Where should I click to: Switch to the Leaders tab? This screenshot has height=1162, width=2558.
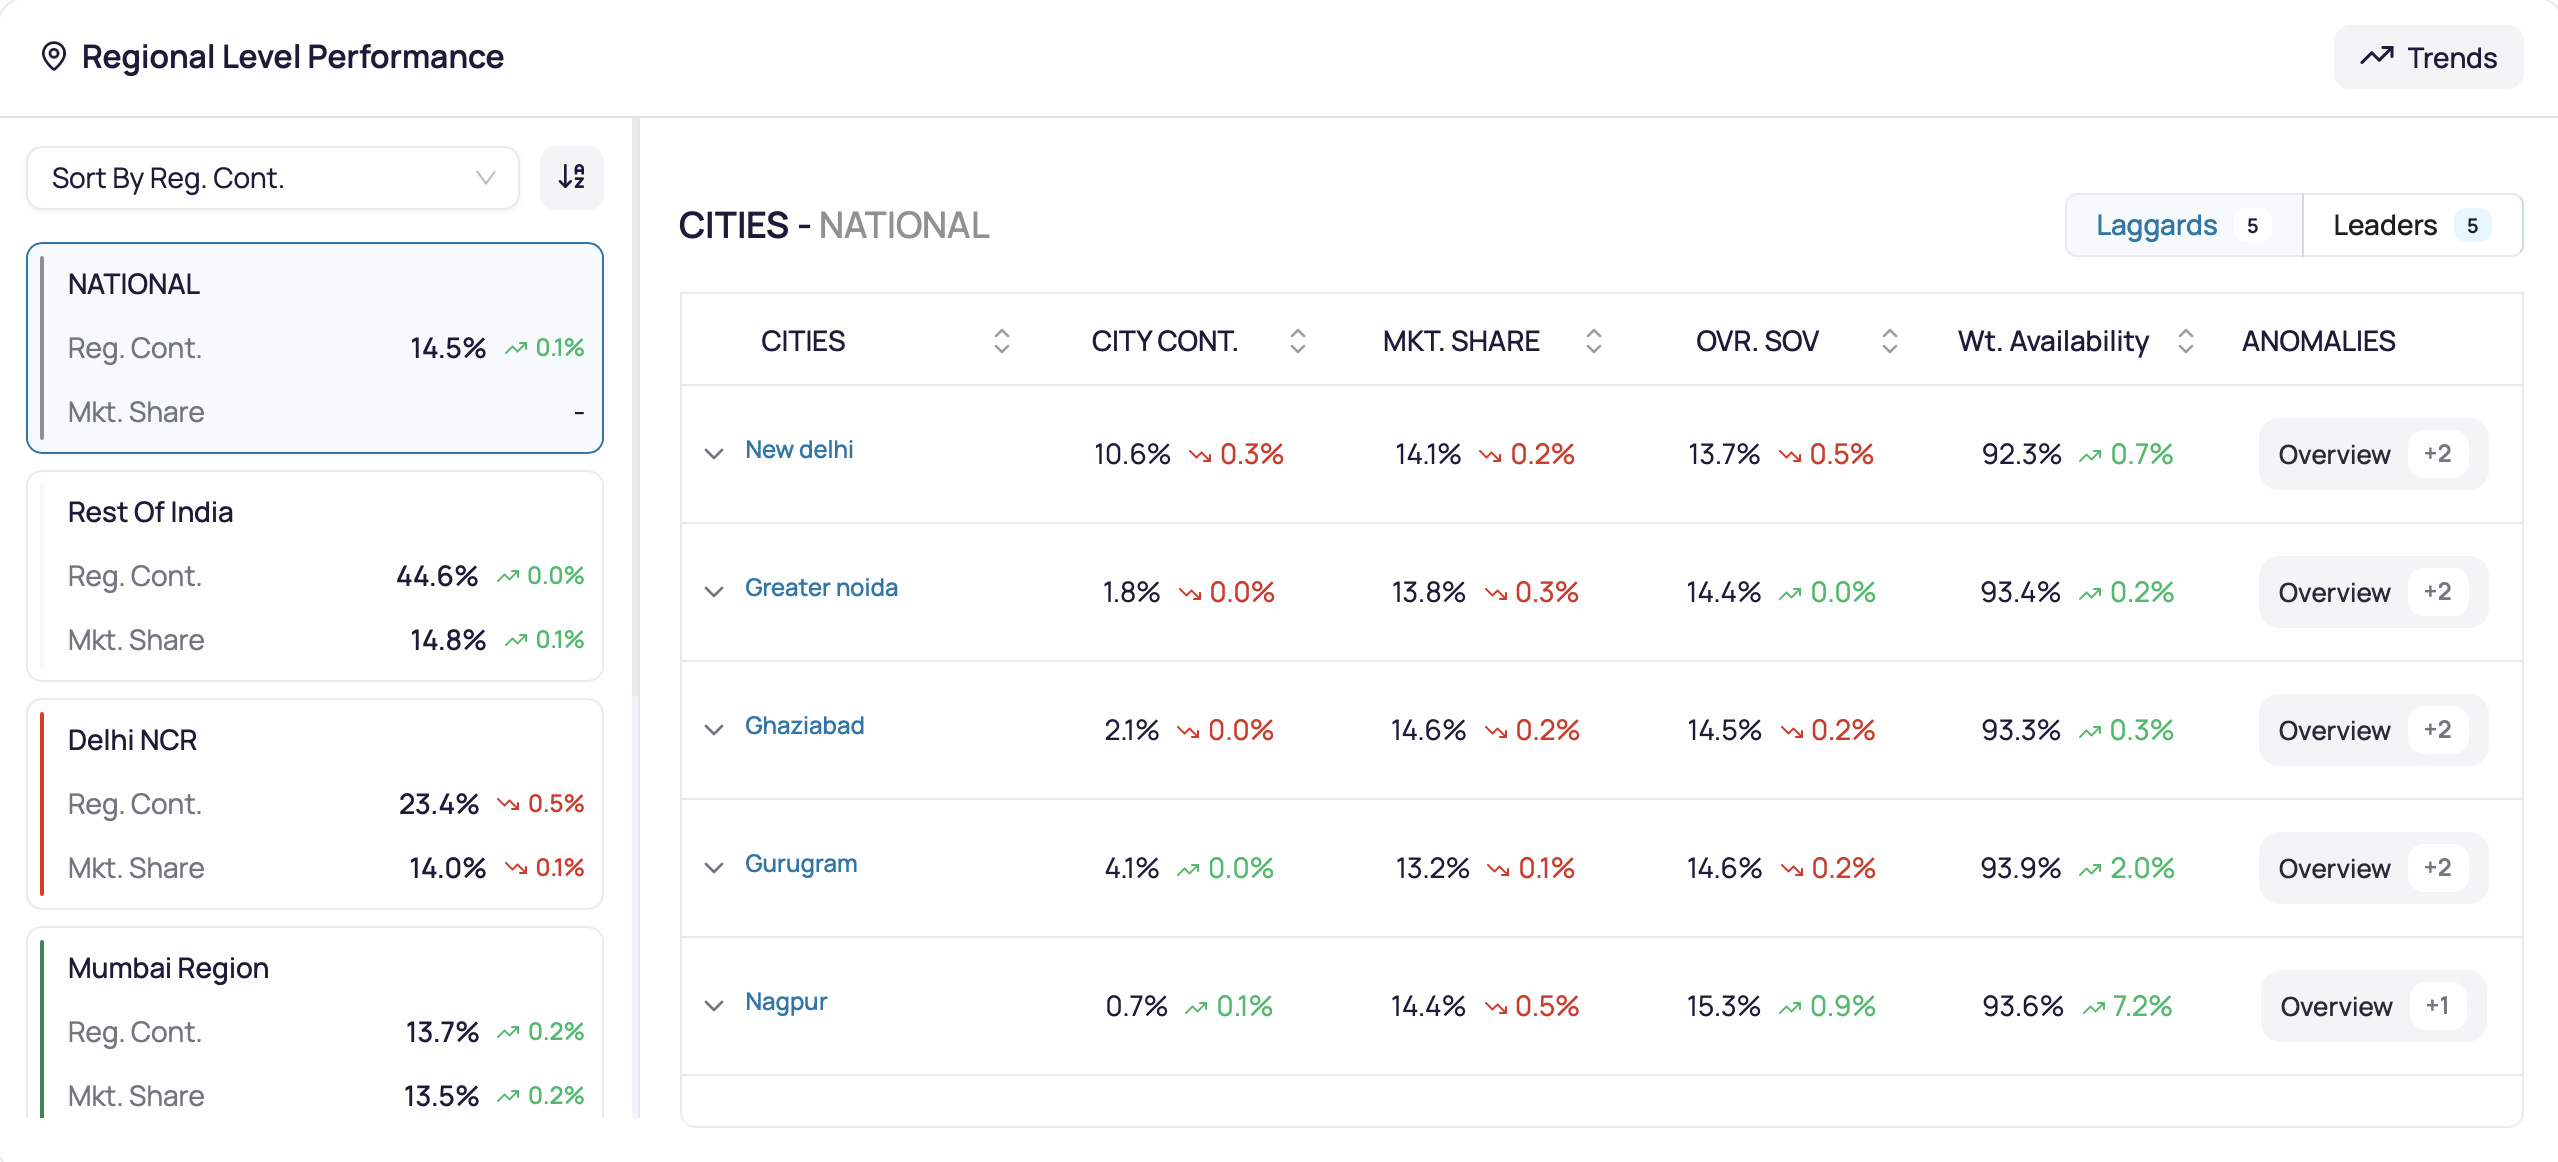pos(2412,225)
